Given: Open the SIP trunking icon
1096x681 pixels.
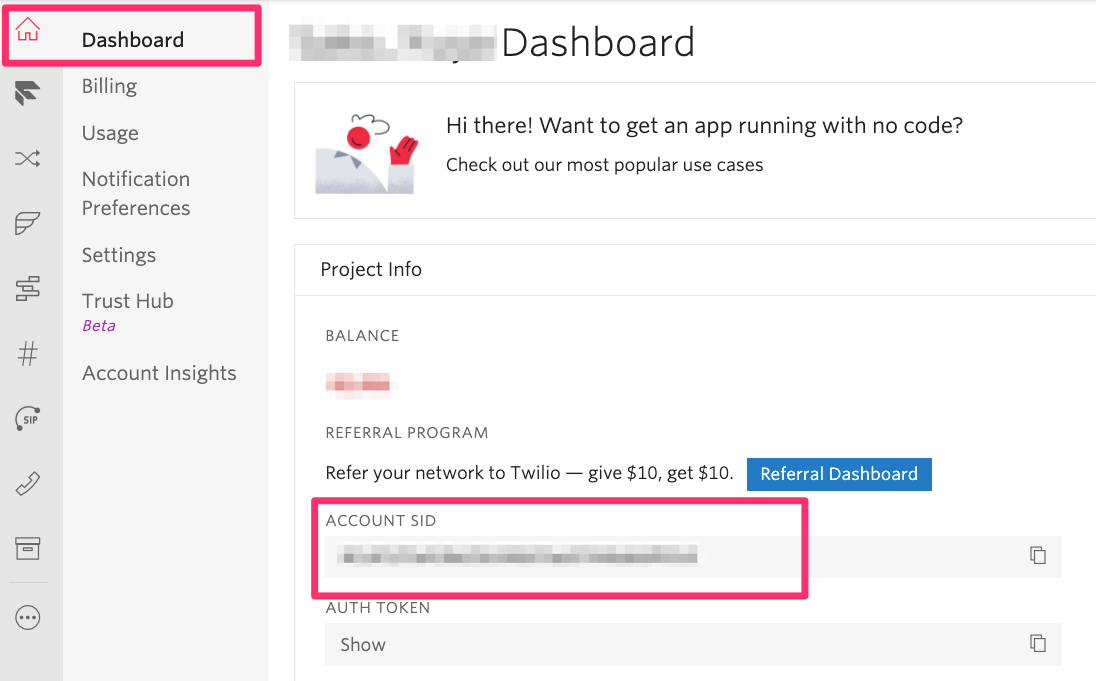Looking at the screenshot, I should point(28,419).
